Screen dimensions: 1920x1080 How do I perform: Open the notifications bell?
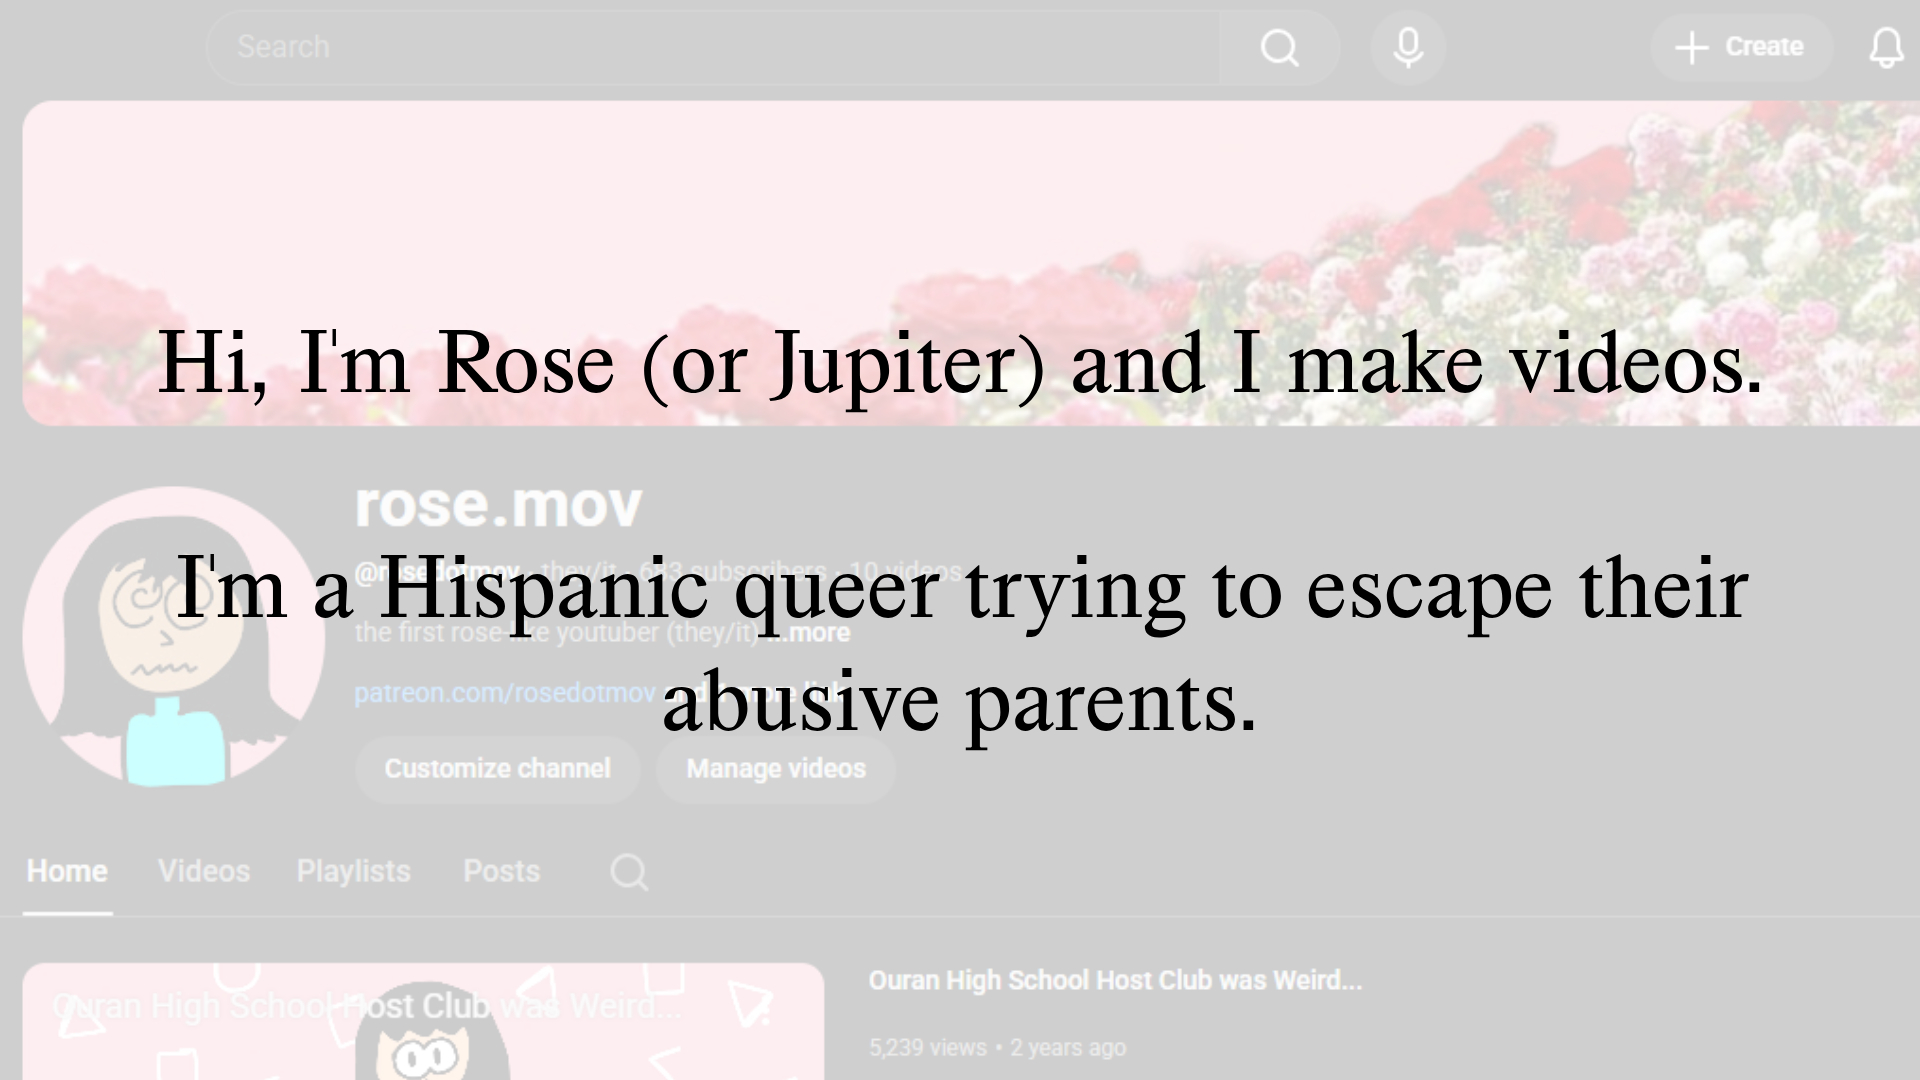[x=1886, y=47]
